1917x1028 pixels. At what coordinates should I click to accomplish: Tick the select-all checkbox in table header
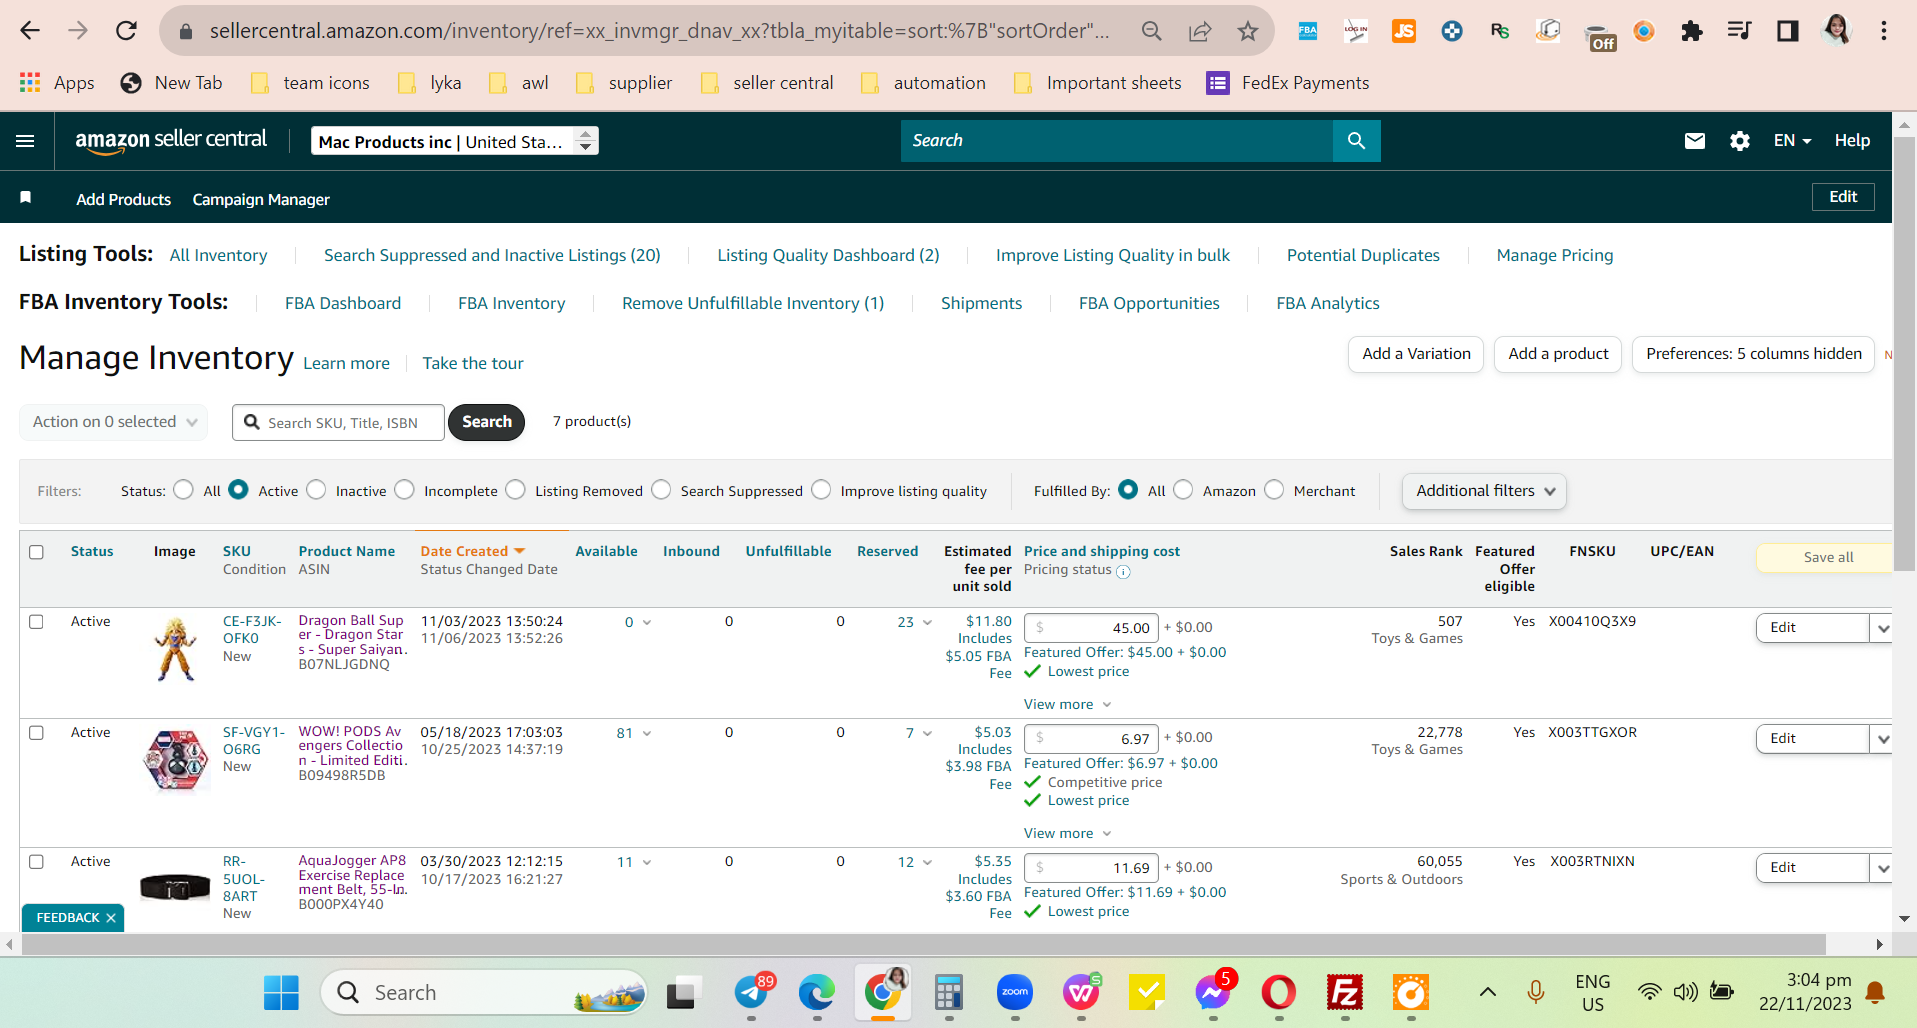[37, 552]
